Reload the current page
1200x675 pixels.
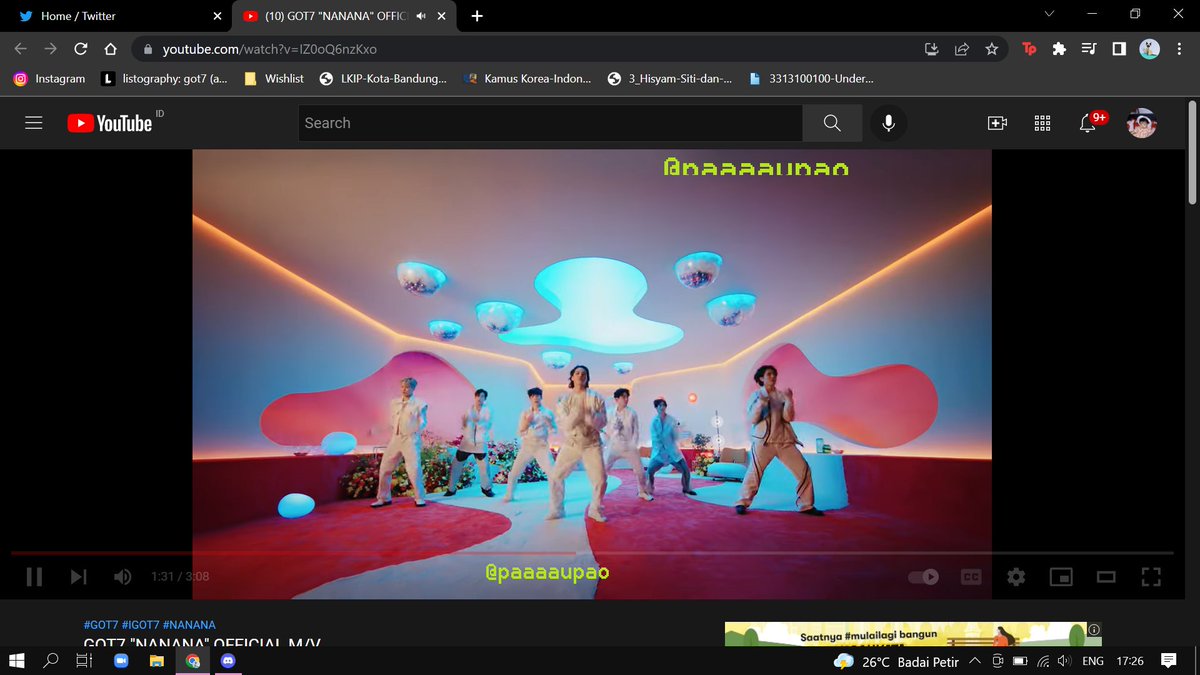click(81, 48)
